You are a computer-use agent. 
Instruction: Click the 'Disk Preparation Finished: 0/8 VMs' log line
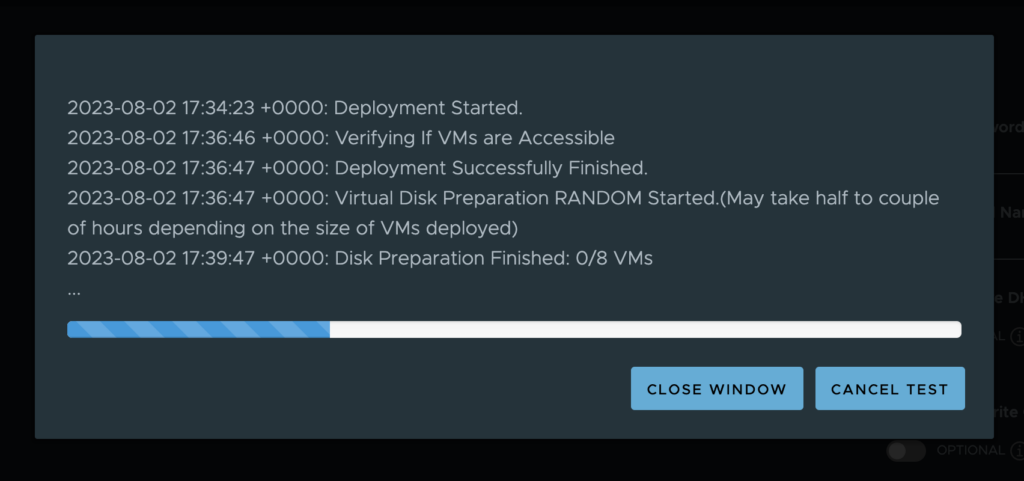360,258
